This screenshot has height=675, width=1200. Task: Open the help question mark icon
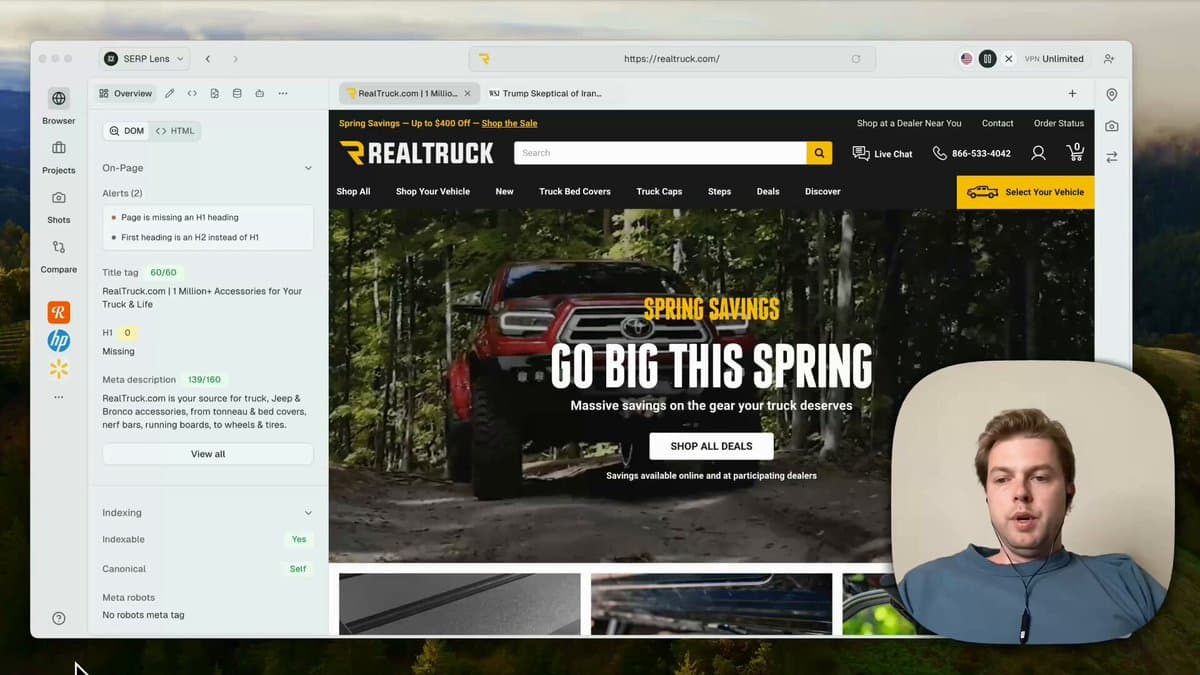point(59,619)
